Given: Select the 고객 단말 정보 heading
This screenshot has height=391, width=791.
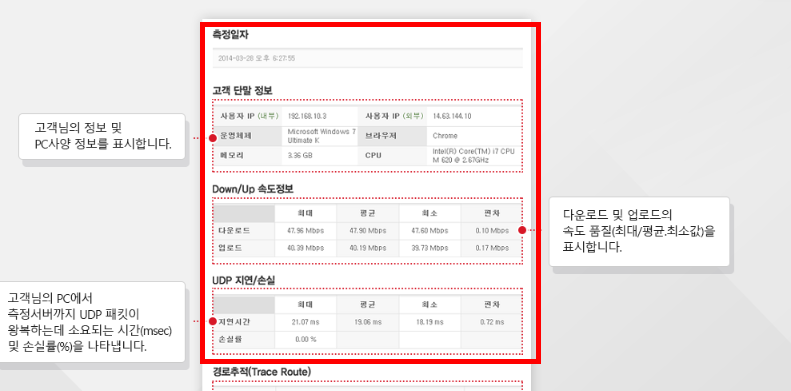Looking at the screenshot, I should pos(242,91).
